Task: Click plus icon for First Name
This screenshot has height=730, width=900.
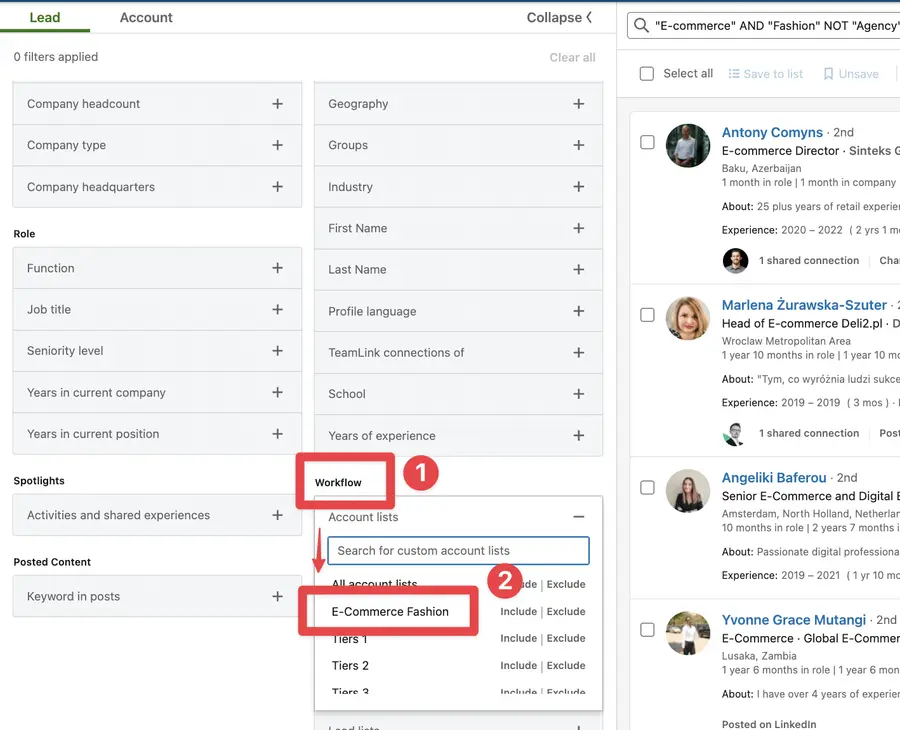Action: [579, 228]
